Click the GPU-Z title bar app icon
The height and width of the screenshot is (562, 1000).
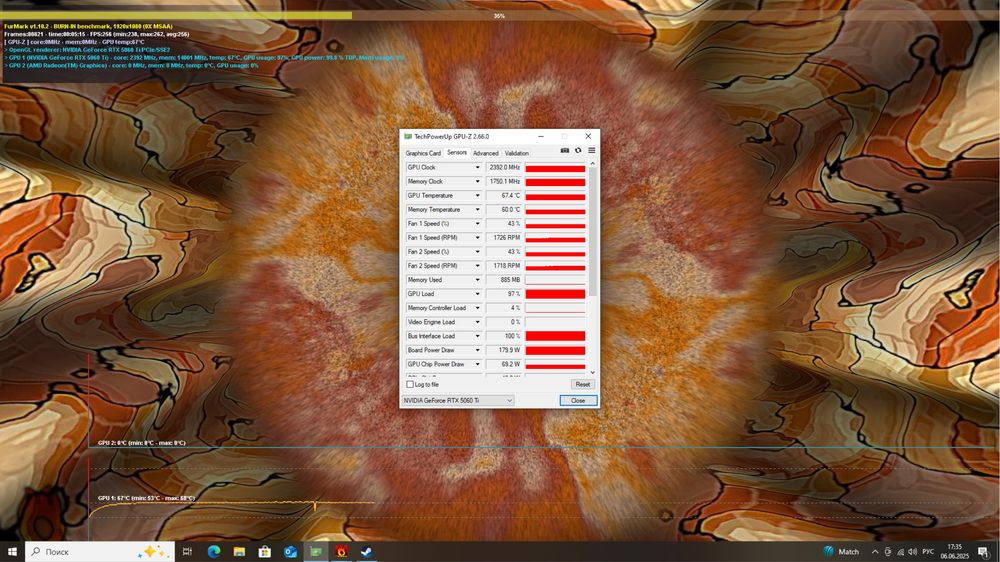408,137
